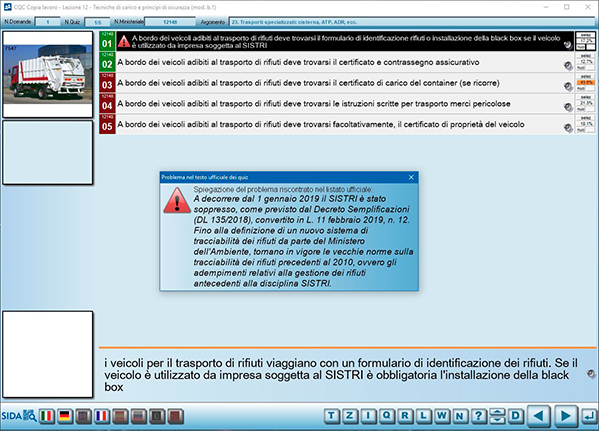
Task: Open SIDA search magnifier logo
Action: tap(19, 416)
